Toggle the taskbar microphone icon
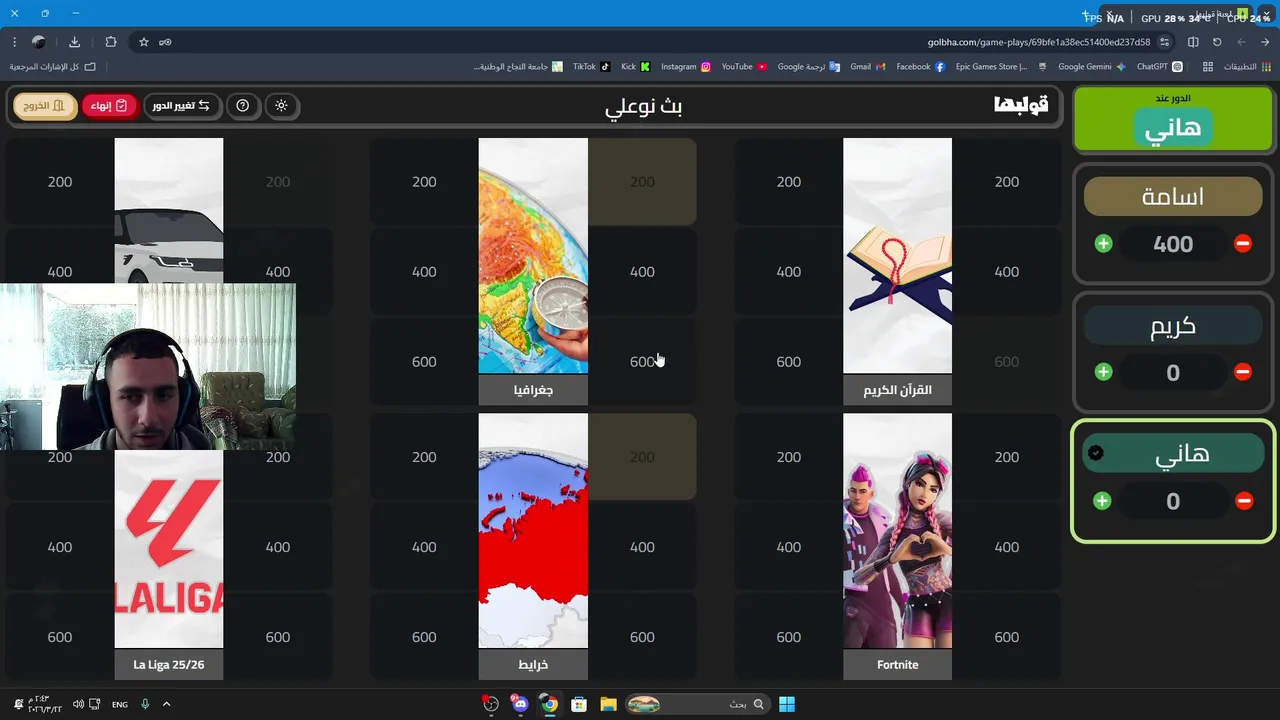 (145, 704)
